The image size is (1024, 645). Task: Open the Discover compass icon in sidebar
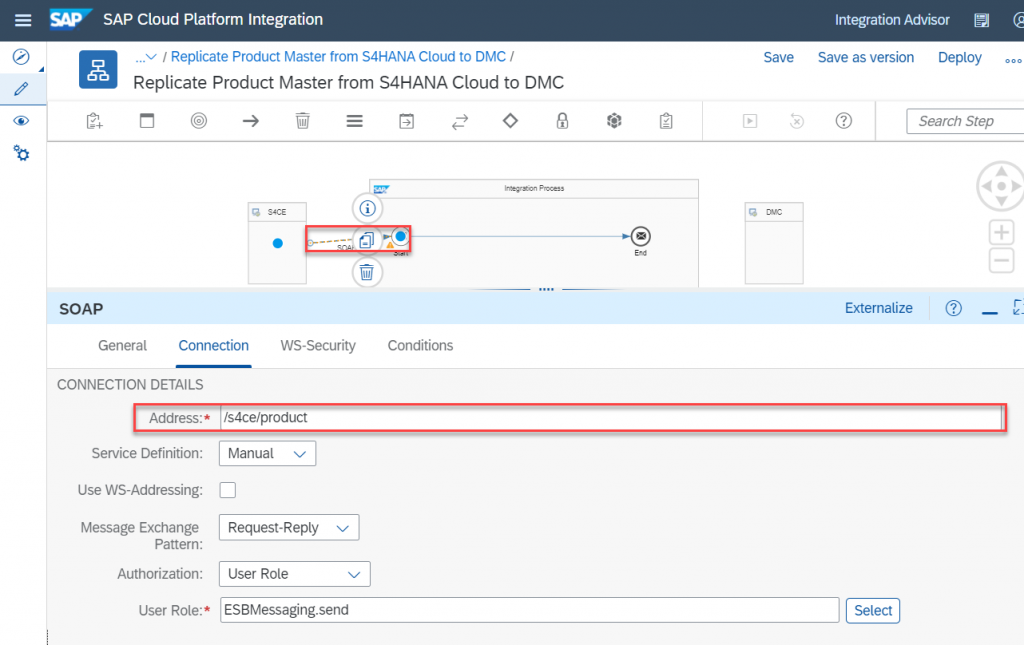21,57
